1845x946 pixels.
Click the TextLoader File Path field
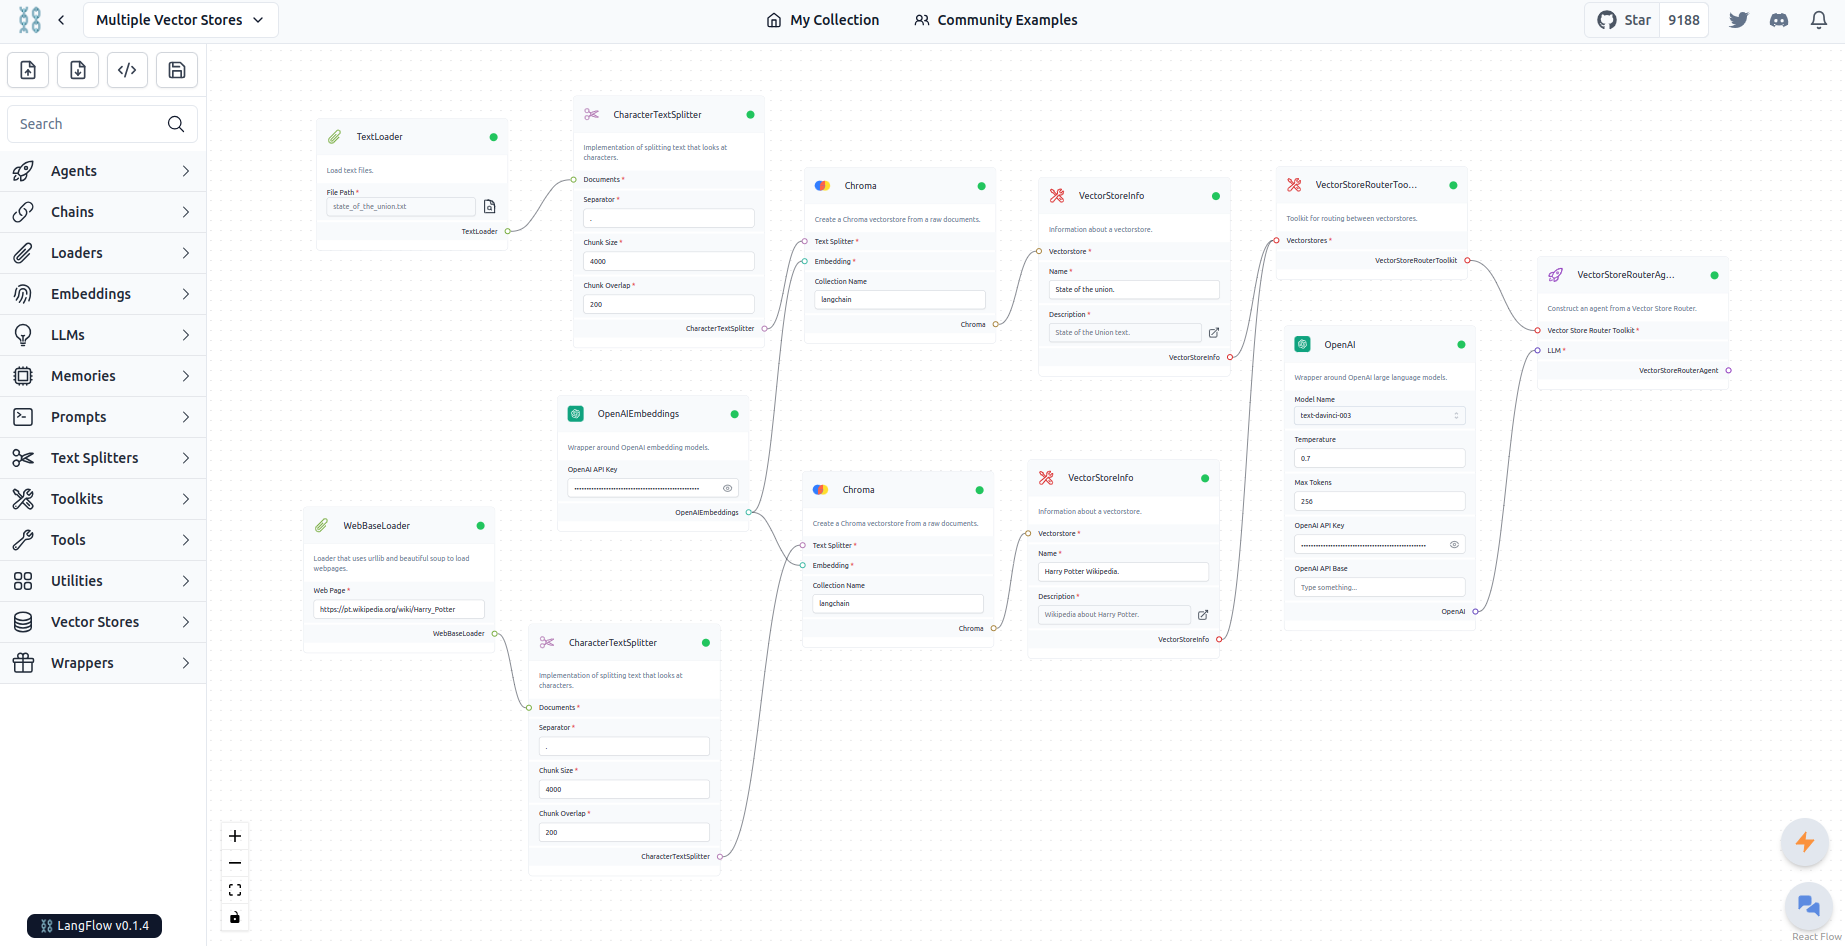point(401,207)
